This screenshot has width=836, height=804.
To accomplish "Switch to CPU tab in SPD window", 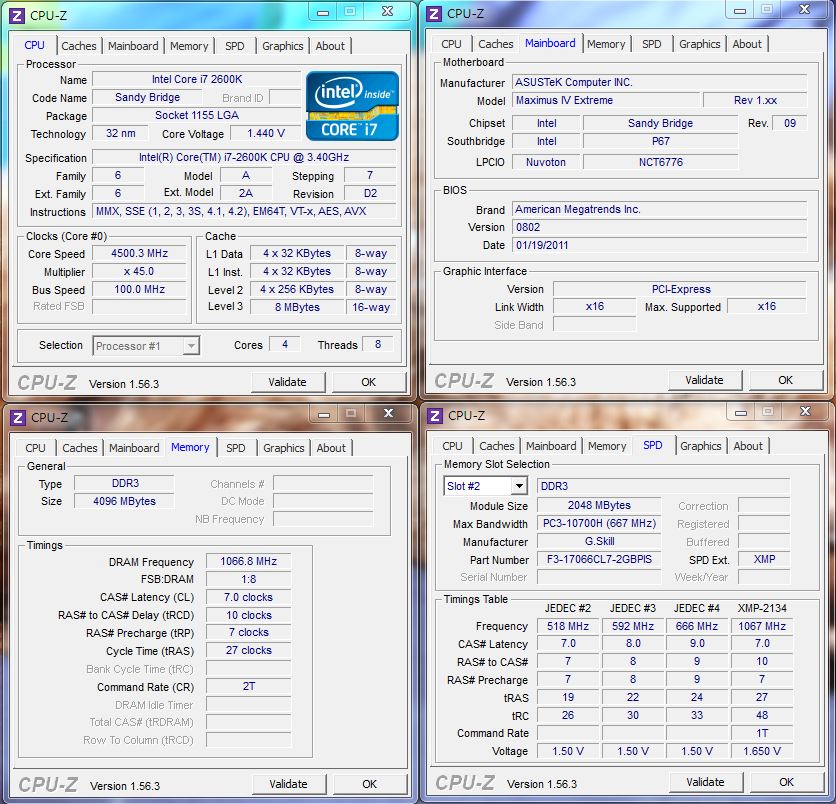I will (x=453, y=446).
